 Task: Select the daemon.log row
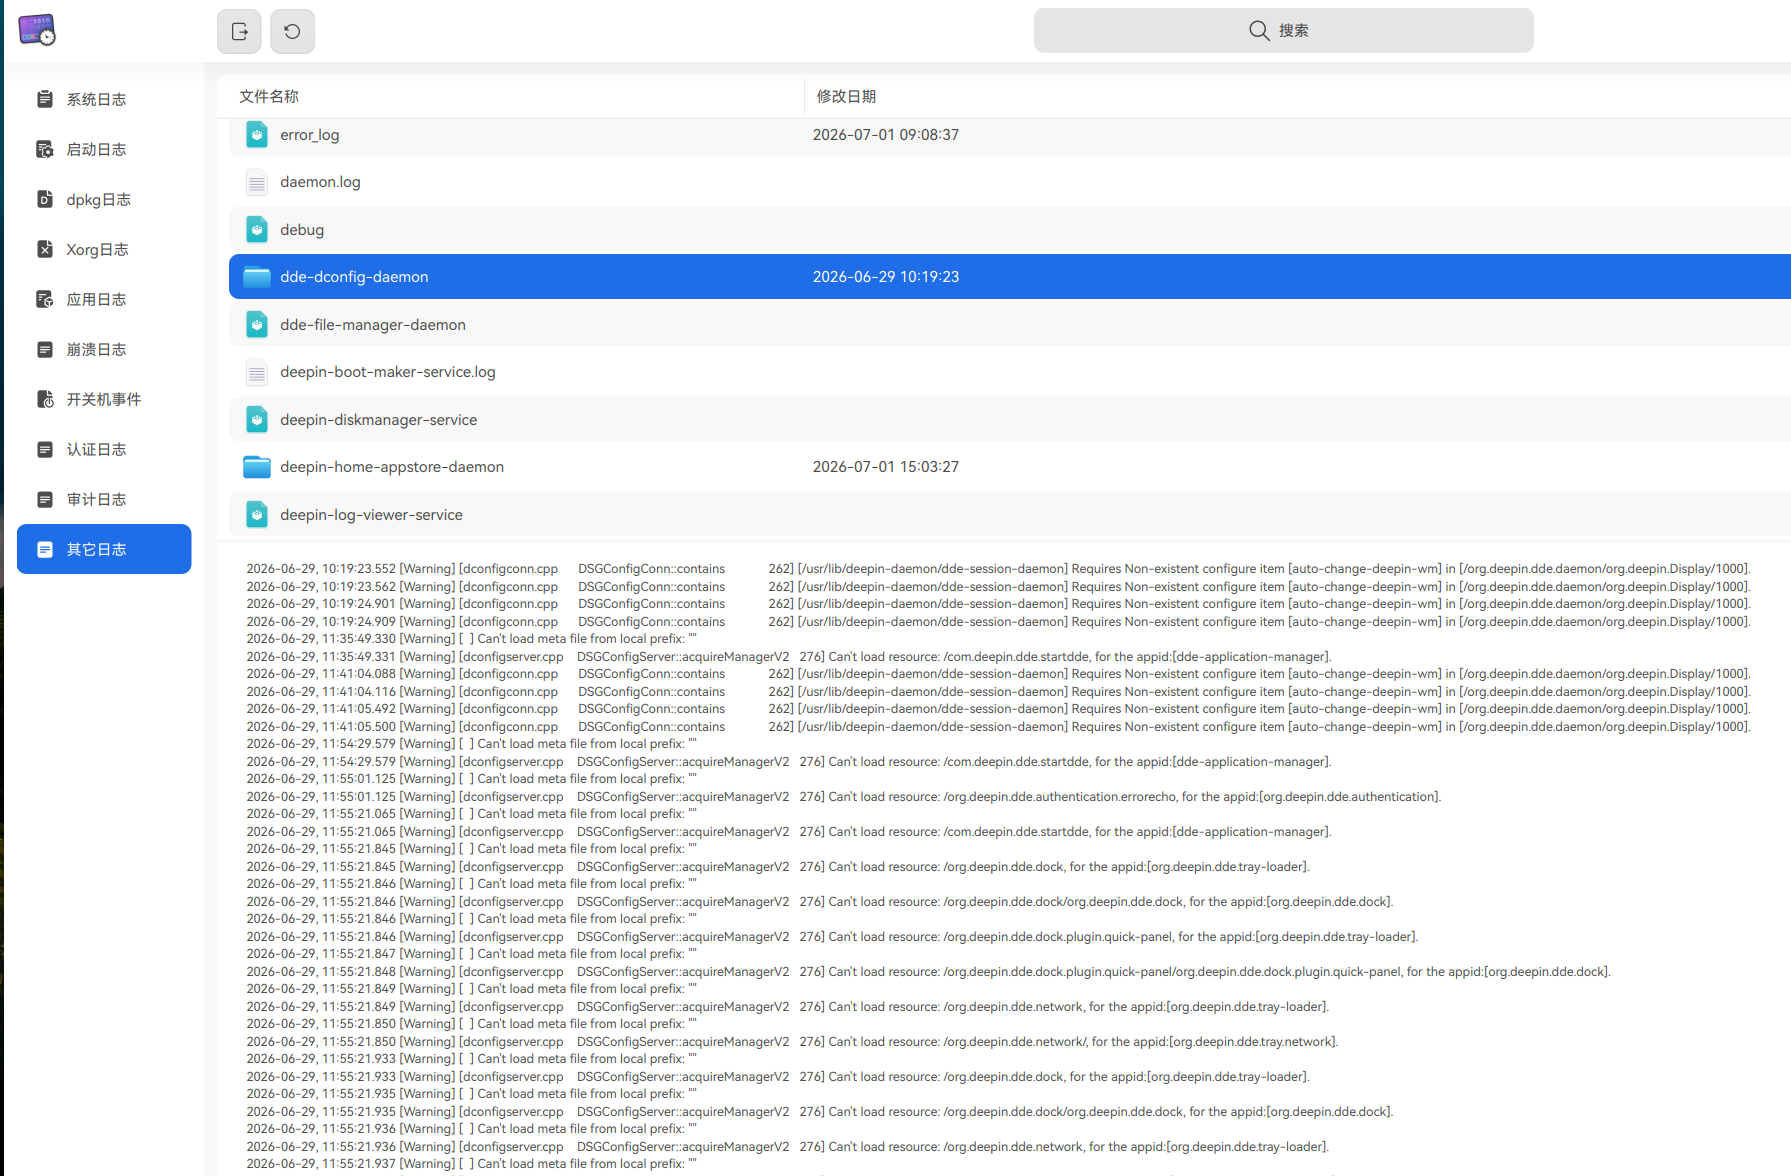point(1009,182)
